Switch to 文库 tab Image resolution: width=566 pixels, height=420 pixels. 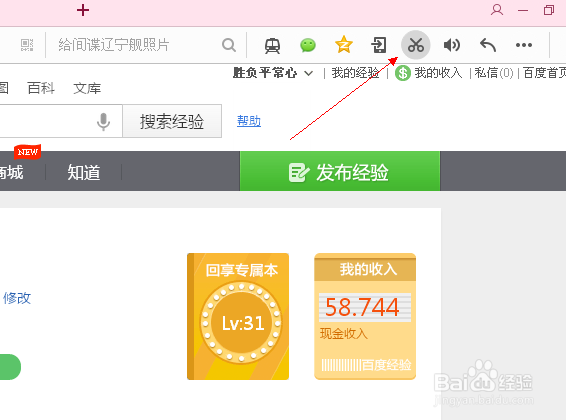pyautogui.click(x=87, y=88)
